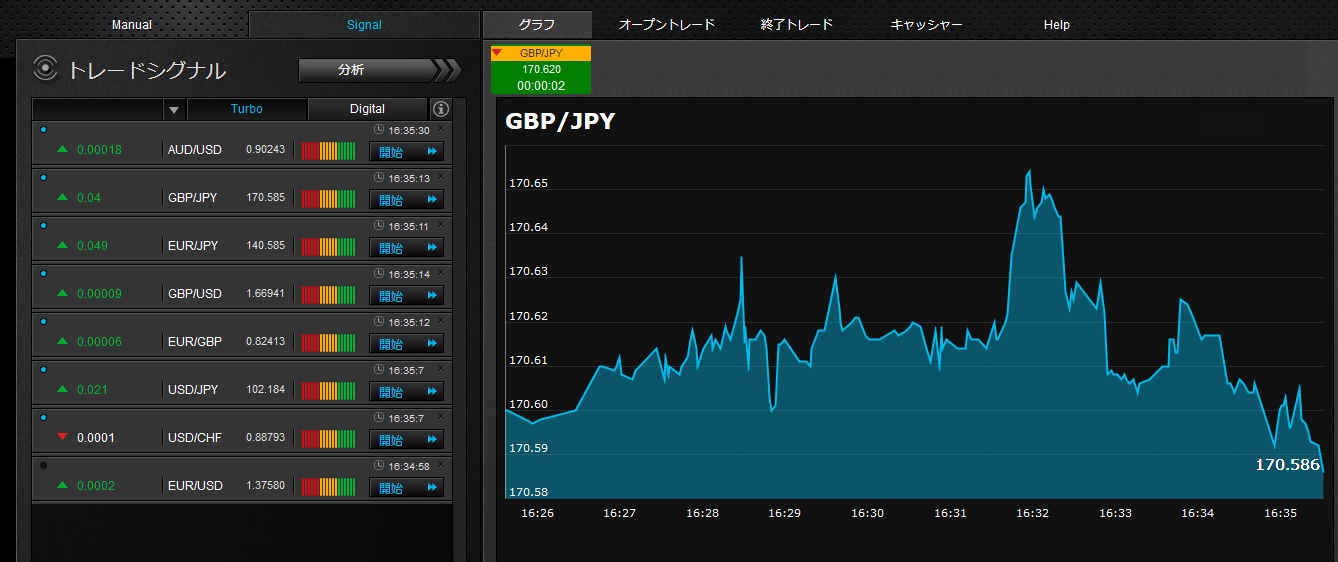Start the USD/JPY signal trade
This screenshot has width=1338, height=562.
(406, 391)
